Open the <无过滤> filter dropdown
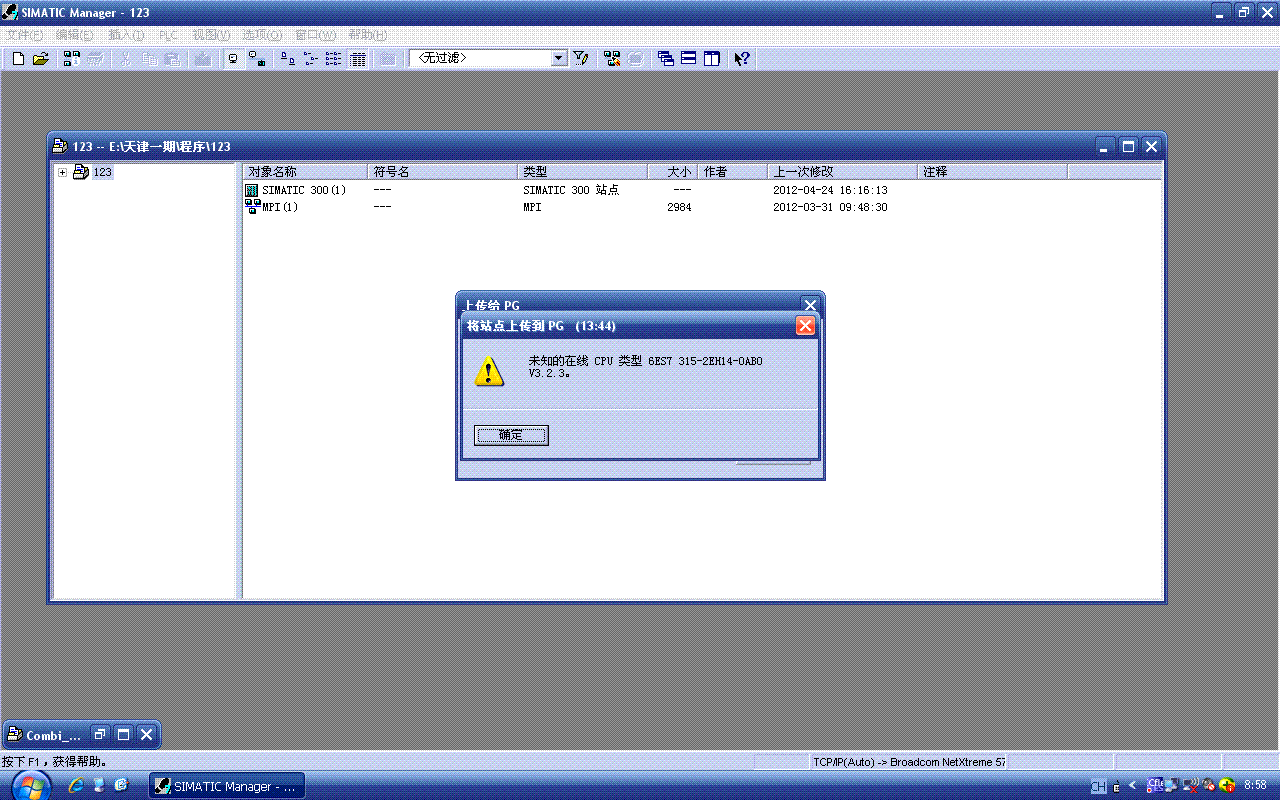Screen dimensions: 1280x800 559,59
